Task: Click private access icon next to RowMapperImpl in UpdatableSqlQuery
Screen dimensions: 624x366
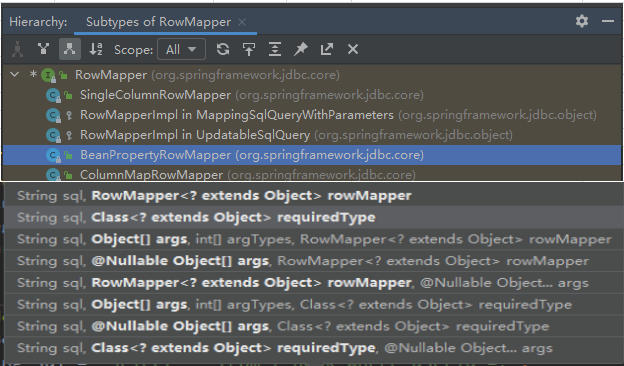Action: pyautogui.click(x=69, y=135)
